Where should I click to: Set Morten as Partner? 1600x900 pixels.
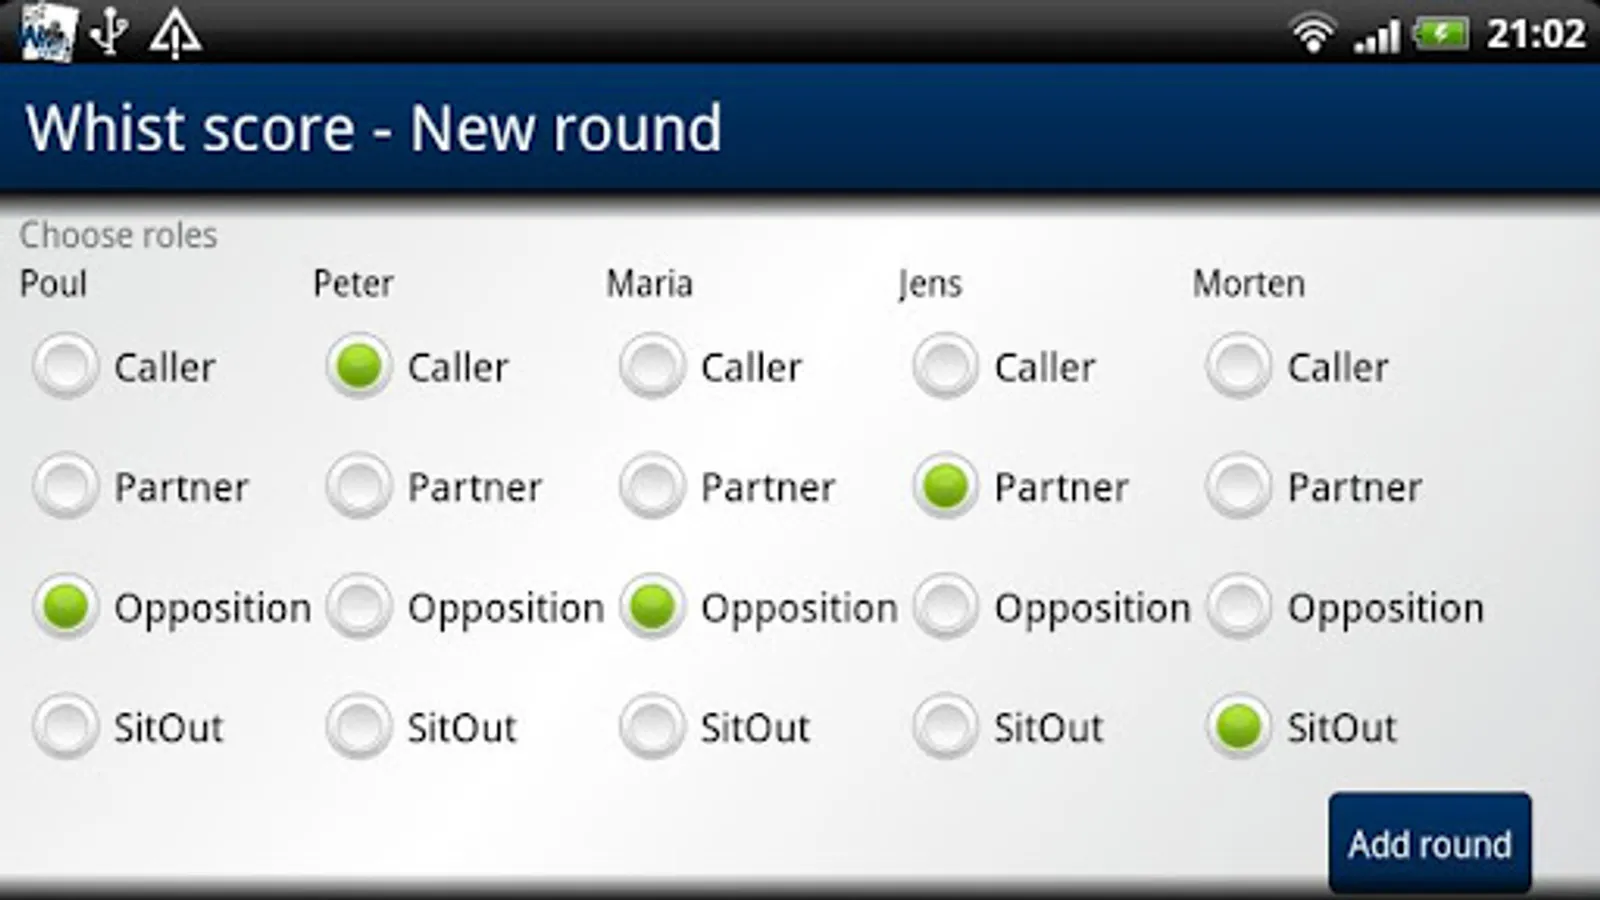click(1238, 487)
